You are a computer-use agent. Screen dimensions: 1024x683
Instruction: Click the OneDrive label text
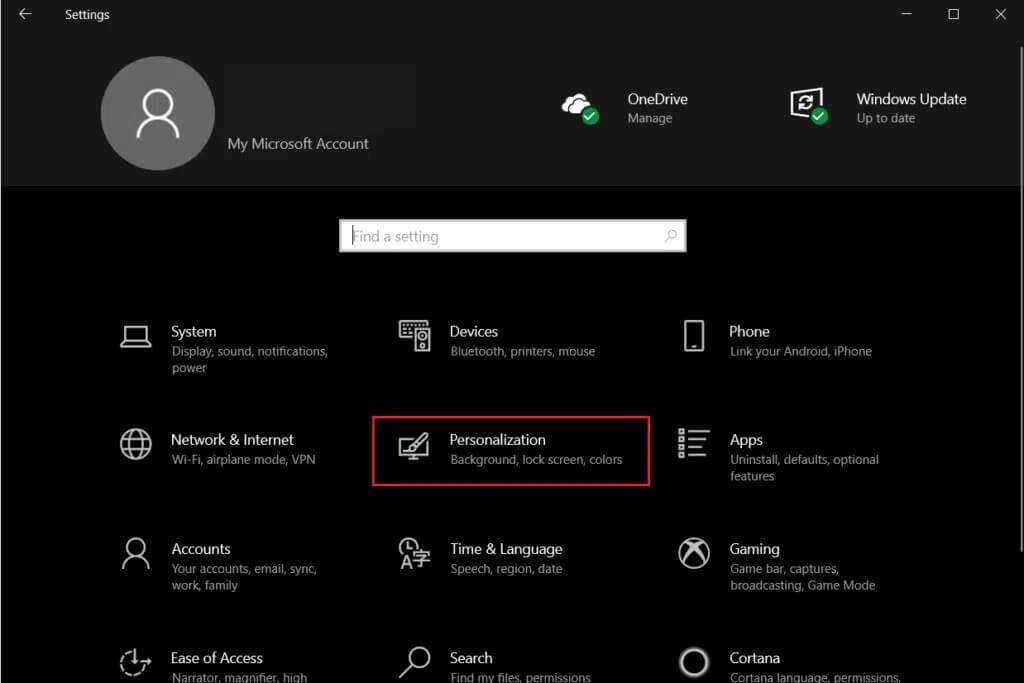(x=657, y=99)
